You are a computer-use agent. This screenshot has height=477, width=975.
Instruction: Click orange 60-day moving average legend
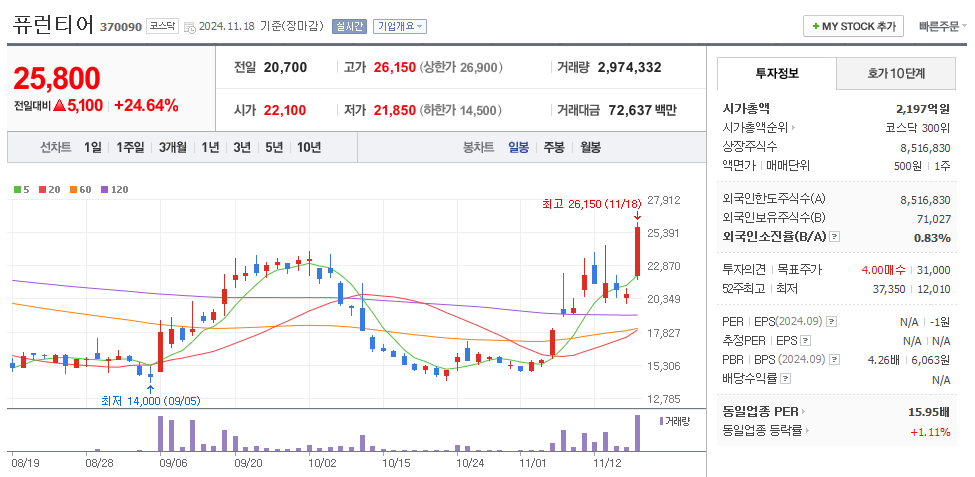81,190
